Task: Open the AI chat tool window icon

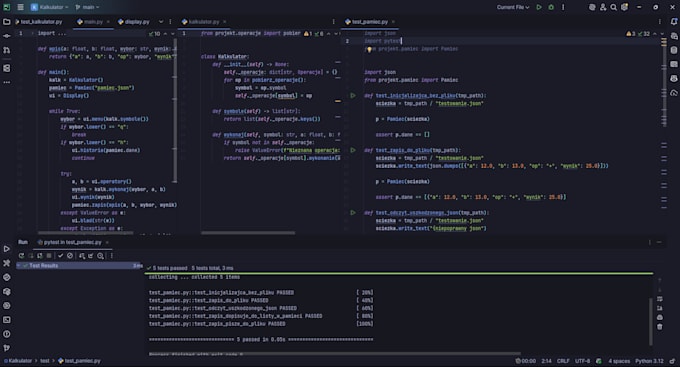Action: coord(673,36)
